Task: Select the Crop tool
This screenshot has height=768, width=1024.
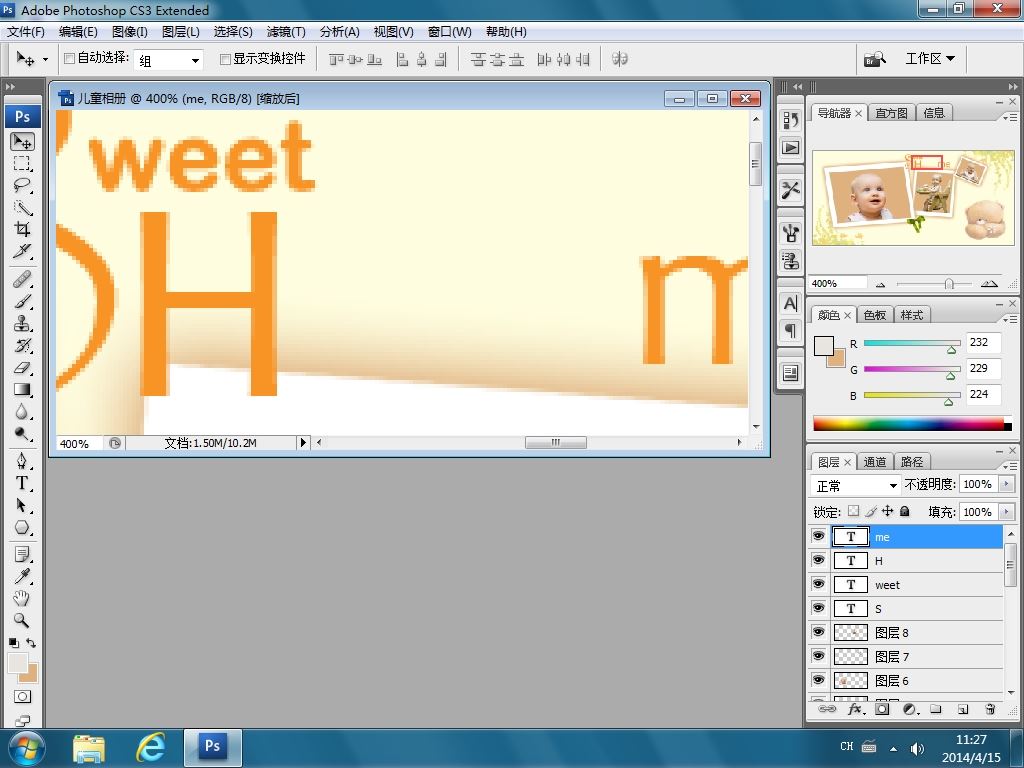Action: [x=22, y=230]
